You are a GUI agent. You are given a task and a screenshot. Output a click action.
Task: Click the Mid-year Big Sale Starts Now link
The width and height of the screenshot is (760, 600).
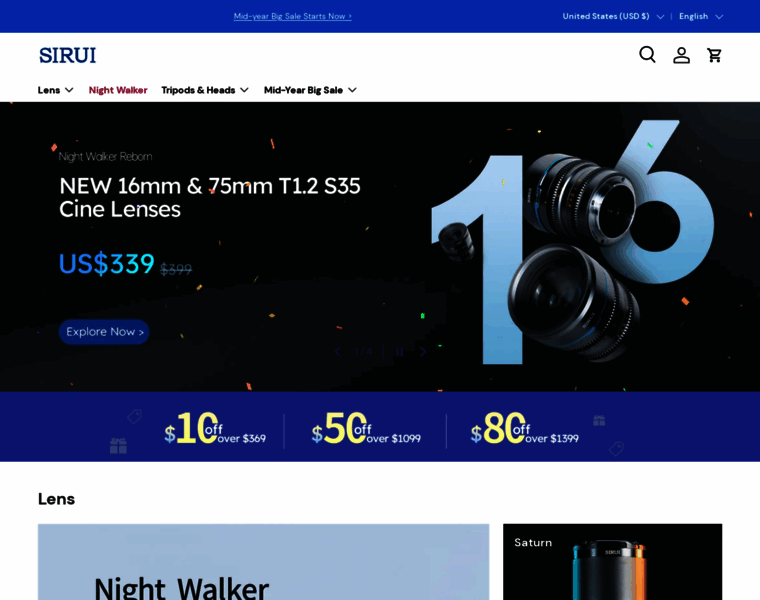point(292,16)
